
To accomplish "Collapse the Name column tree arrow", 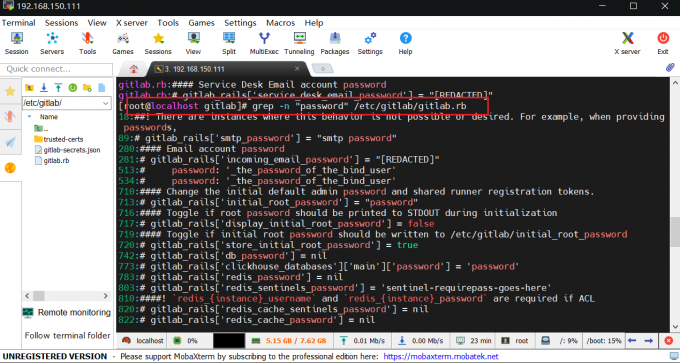I will tap(29, 117).
